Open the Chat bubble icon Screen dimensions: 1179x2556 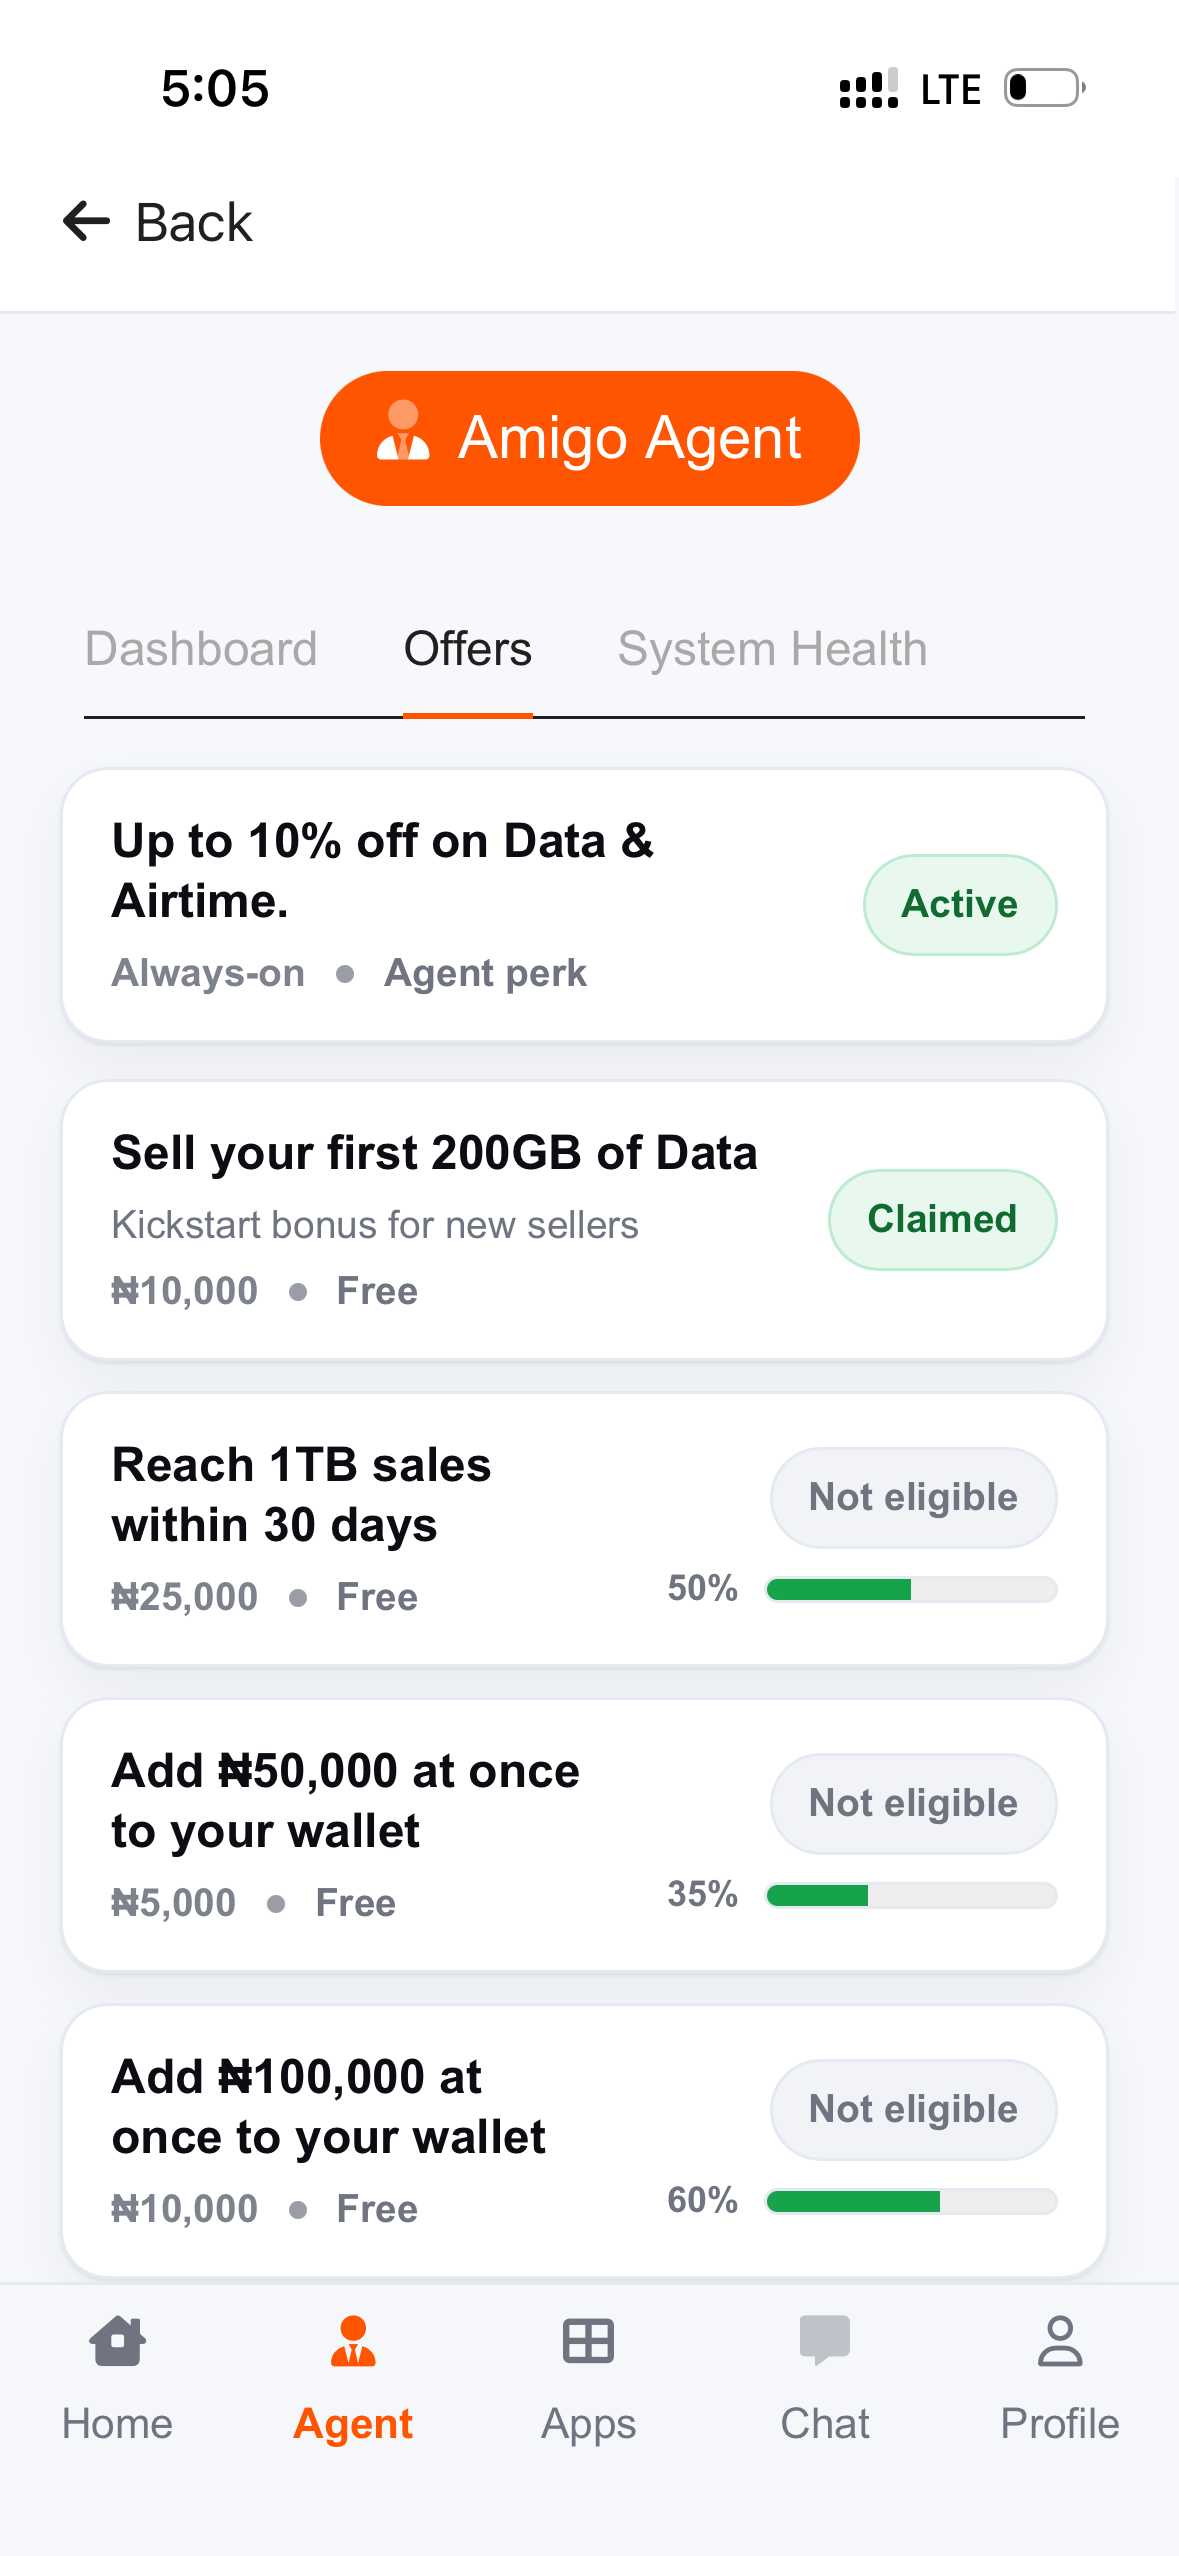(824, 2341)
